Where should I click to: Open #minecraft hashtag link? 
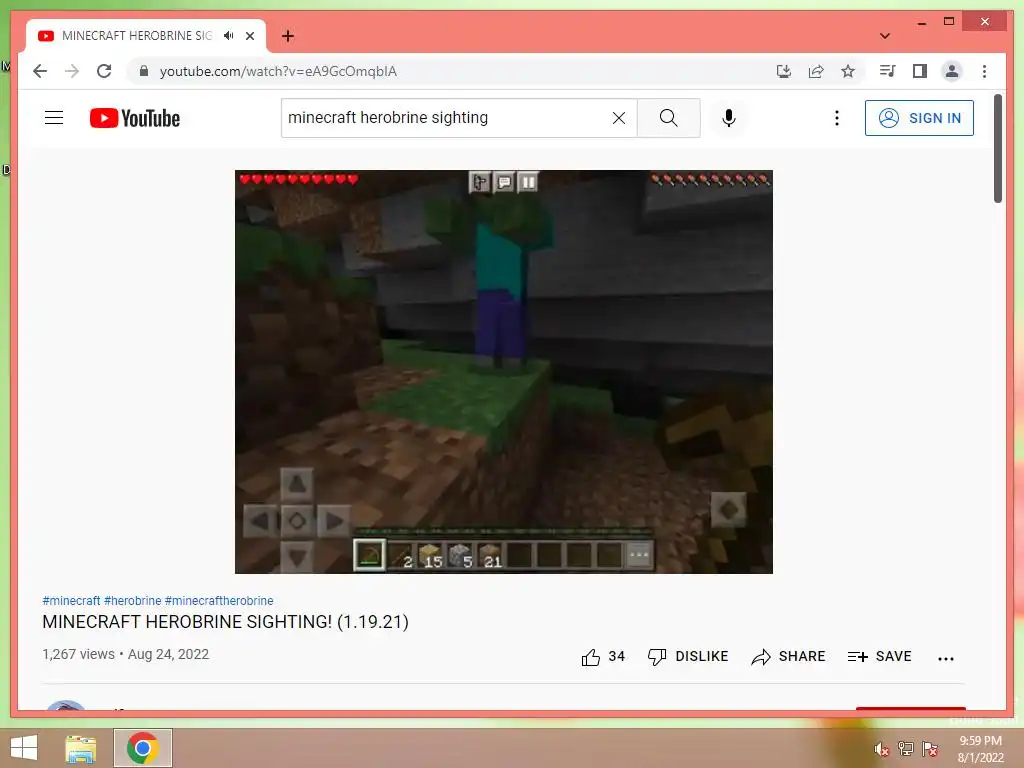[71, 600]
